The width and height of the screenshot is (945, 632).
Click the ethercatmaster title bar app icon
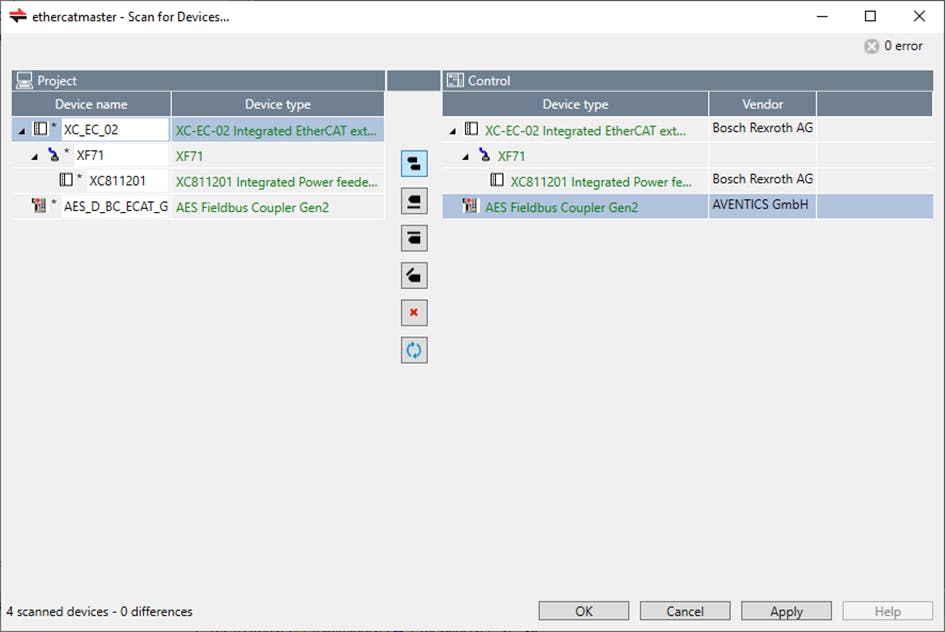coord(18,16)
